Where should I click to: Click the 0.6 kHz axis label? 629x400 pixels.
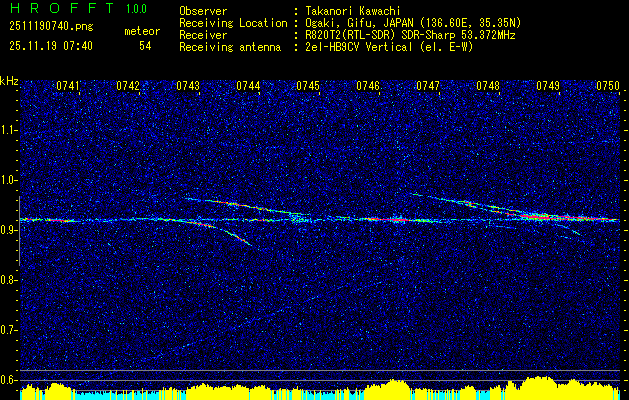click(x=9, y=380)
